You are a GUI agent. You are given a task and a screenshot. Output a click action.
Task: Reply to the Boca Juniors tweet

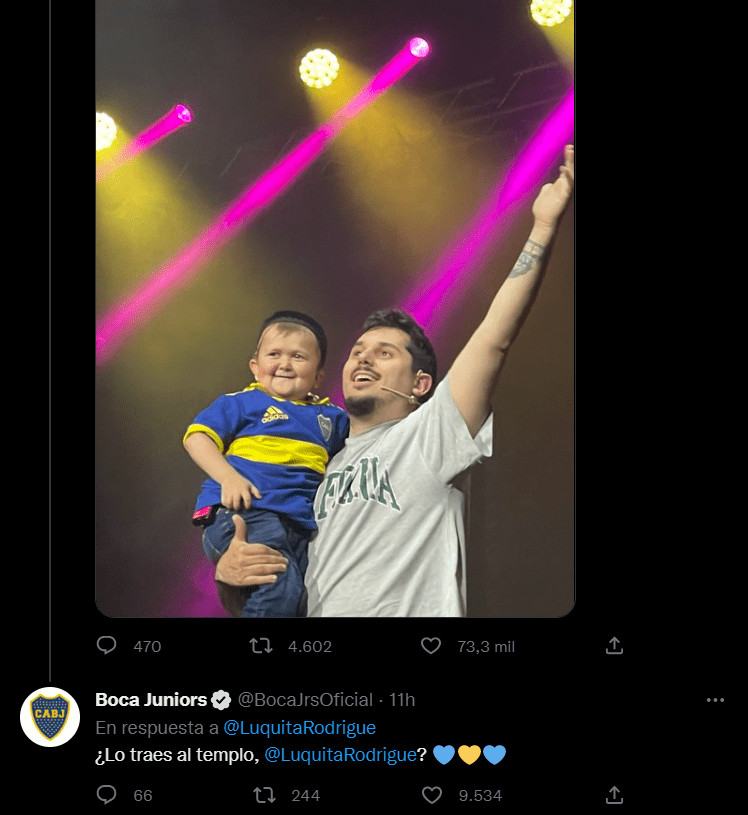(107, 795)
